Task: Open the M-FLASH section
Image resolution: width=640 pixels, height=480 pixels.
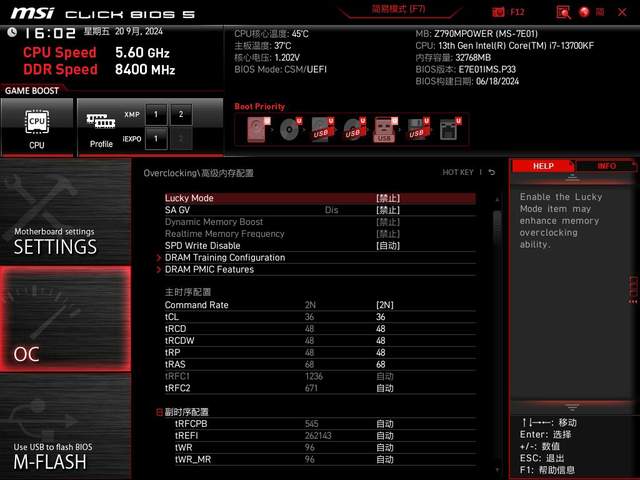Action: (65, 427)
